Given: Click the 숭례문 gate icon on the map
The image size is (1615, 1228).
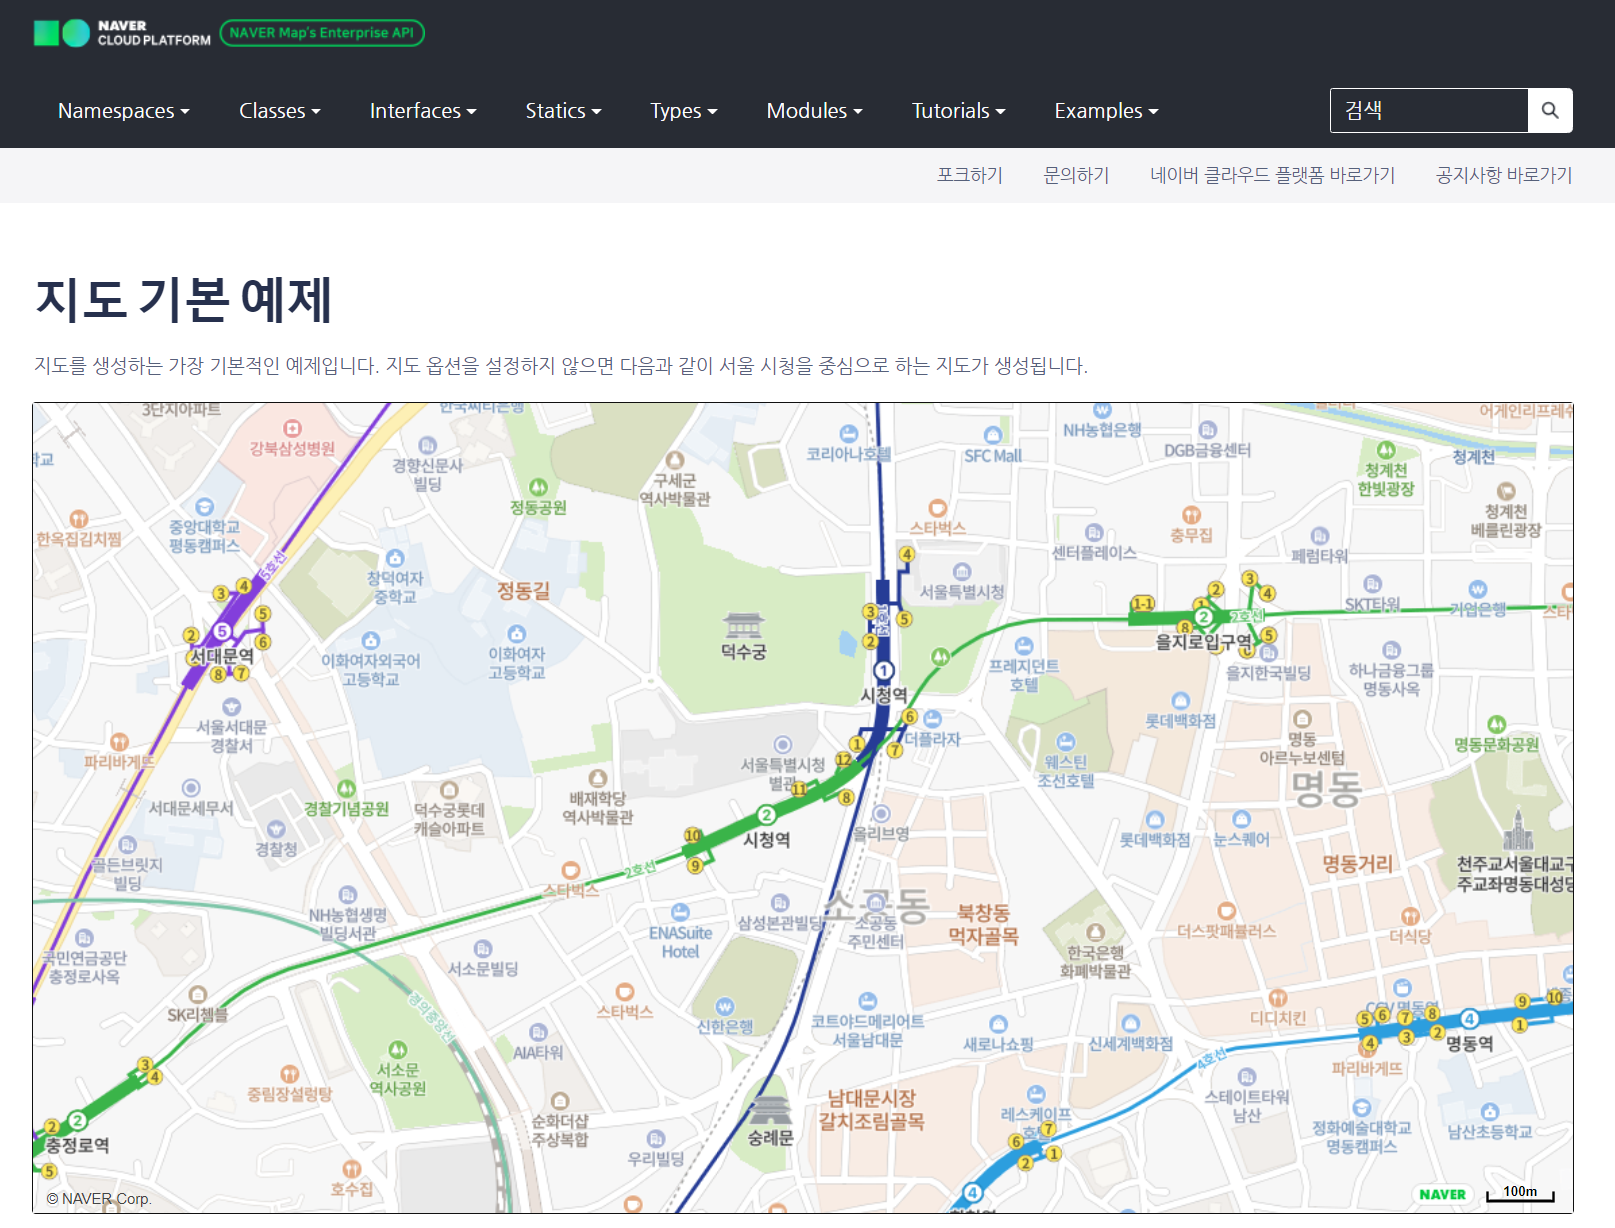Looking at the screenshot, I should pyautogui.click(x=770, y=1109).
